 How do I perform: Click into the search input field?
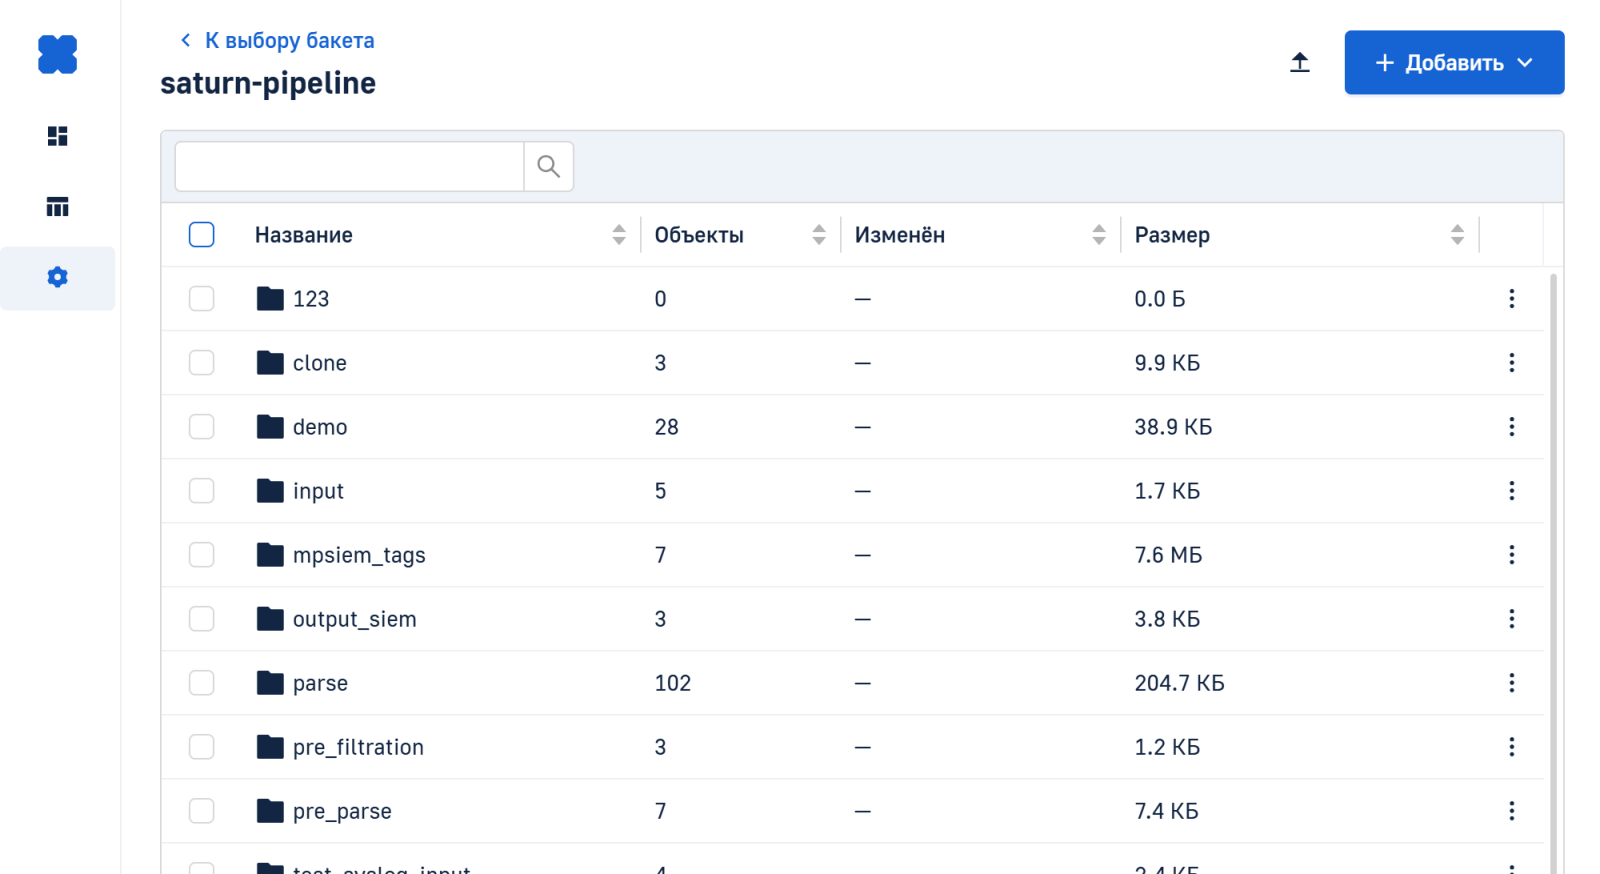[x=349, y=166]
